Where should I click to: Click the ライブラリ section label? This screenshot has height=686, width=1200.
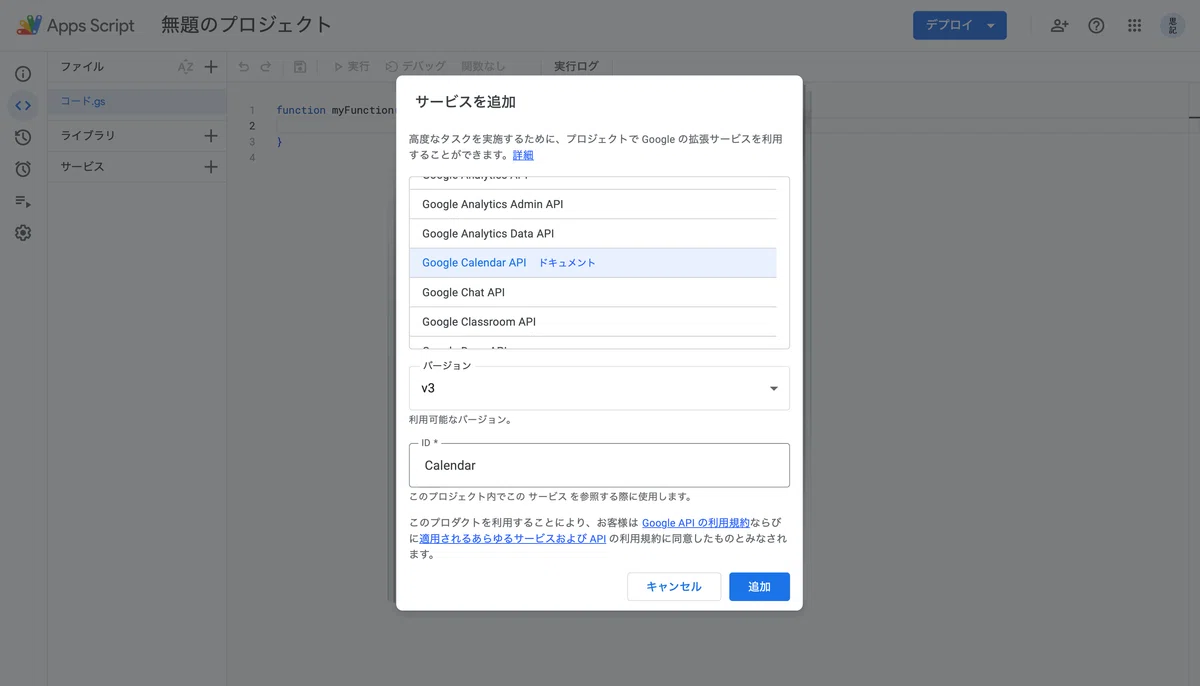[88, 135]
